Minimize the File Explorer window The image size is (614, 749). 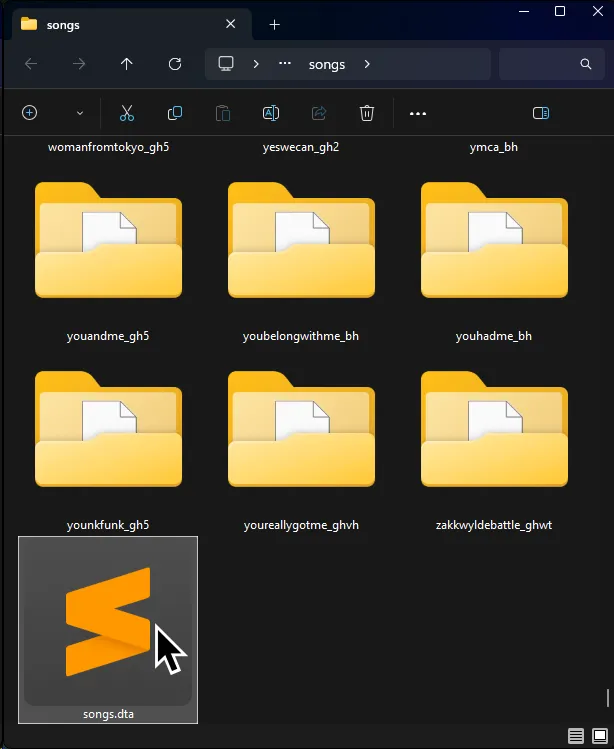point(524,11)
